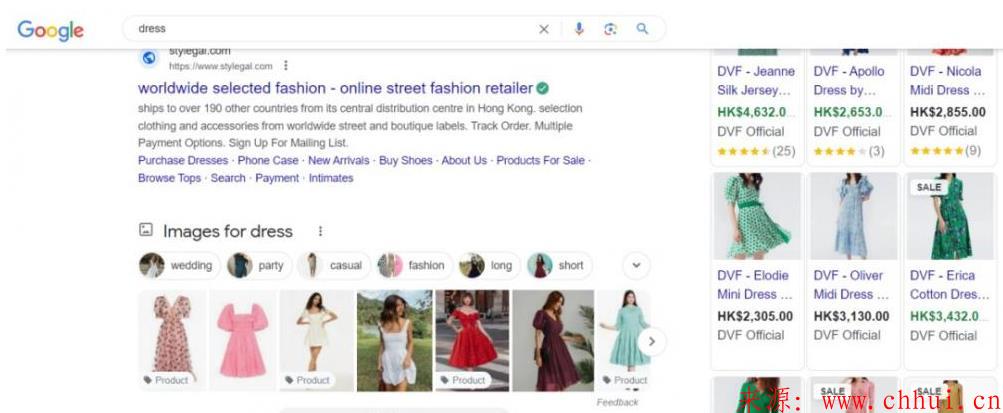
Task: Click the HK$2,305.00 price text
Action: pyautogui.click(x=755, y=316)
